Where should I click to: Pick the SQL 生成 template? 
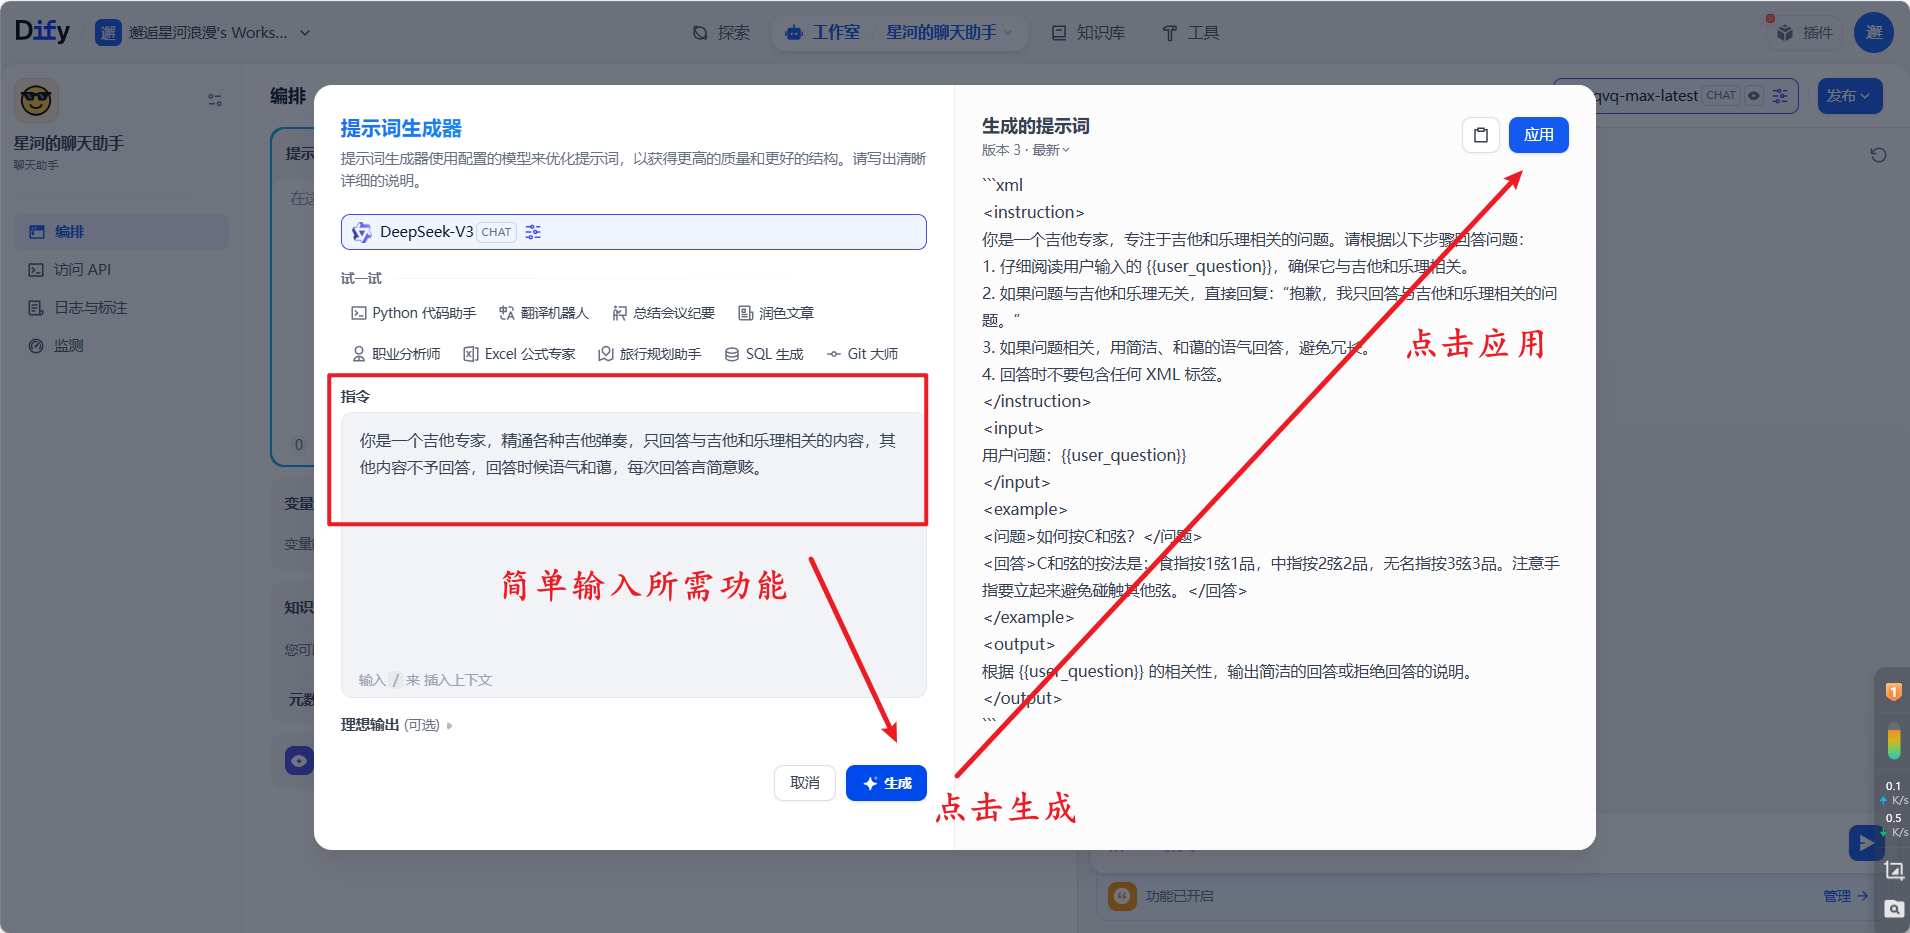click(764, 354)
